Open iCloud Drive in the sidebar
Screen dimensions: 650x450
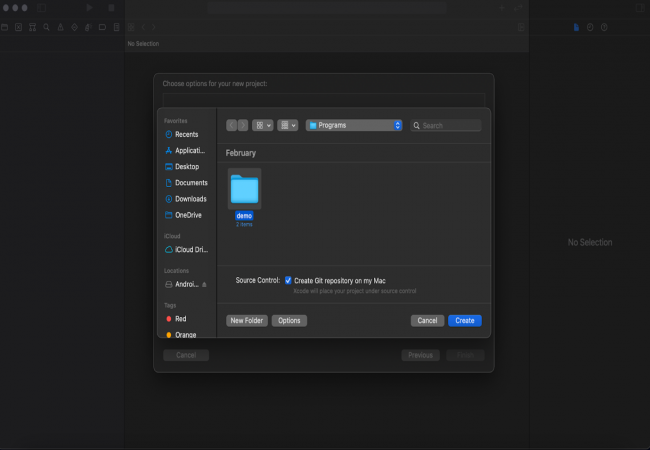pyautogui.click(x=187, y=249)
